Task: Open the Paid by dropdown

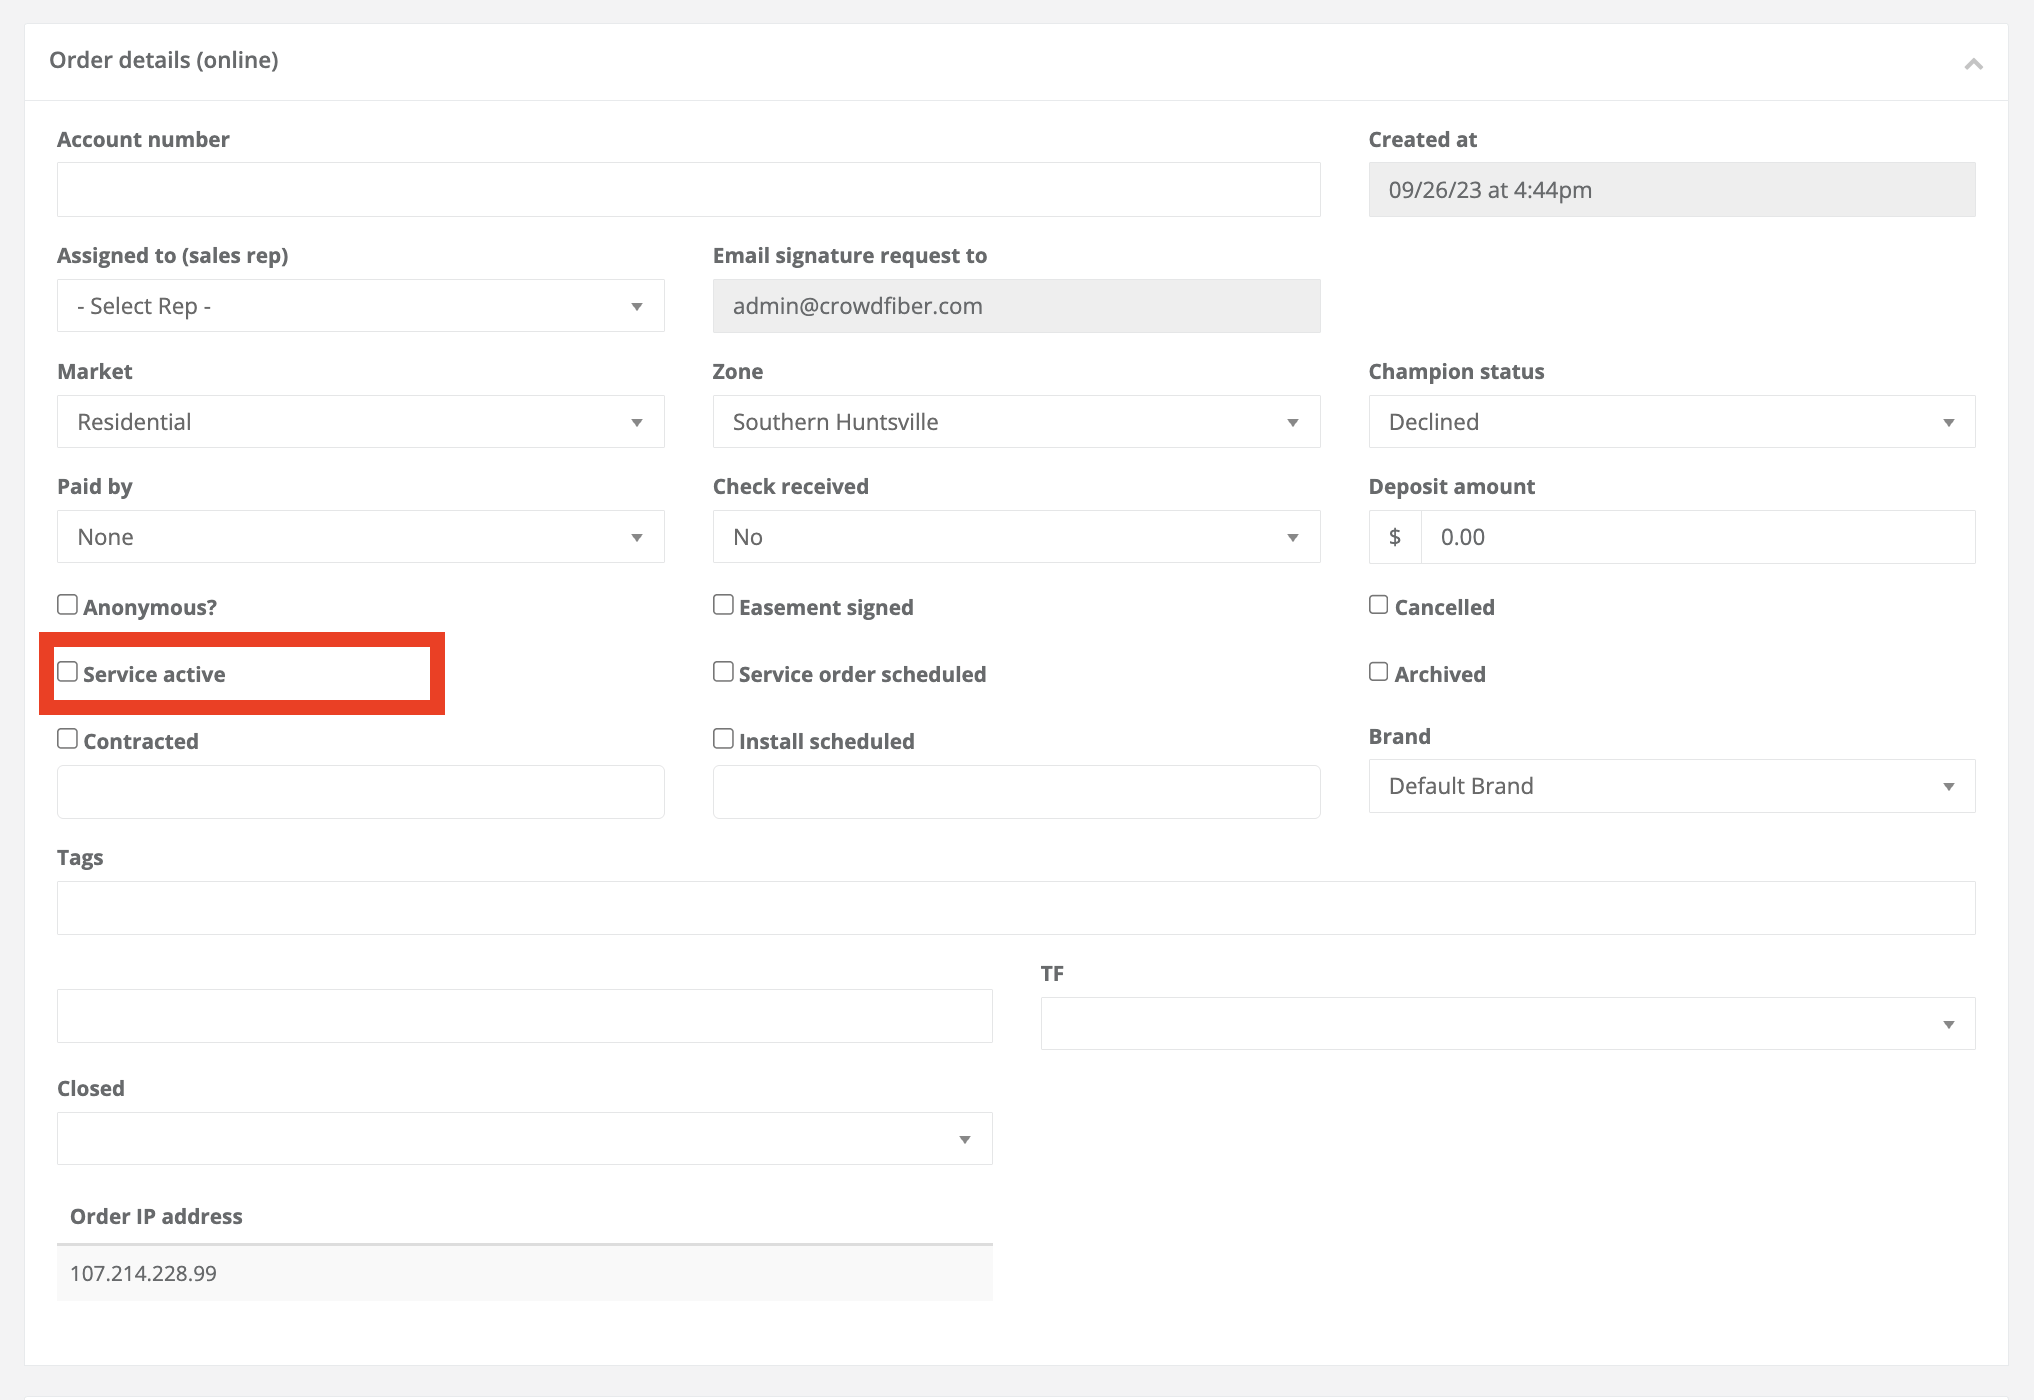Action: (x=360, y=537)
